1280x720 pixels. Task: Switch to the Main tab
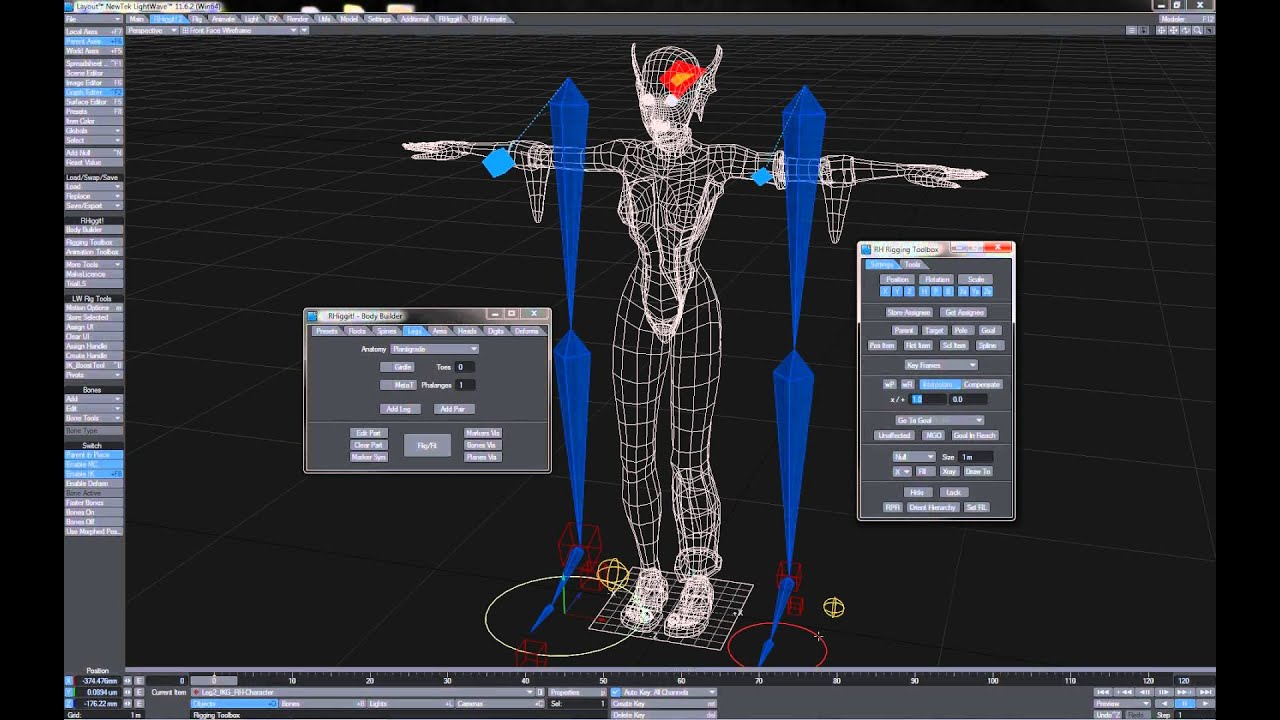tap(137, 18)
